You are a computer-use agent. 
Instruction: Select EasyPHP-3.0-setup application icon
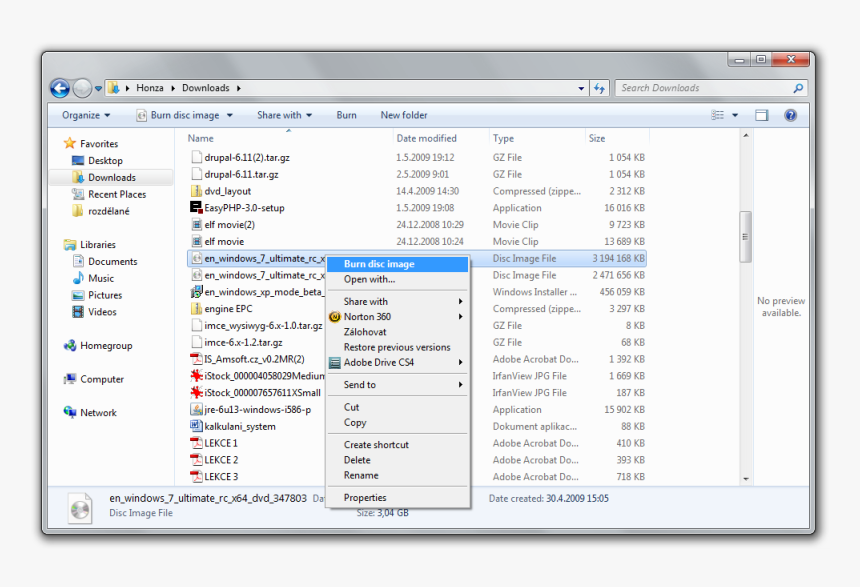point(196,207)
